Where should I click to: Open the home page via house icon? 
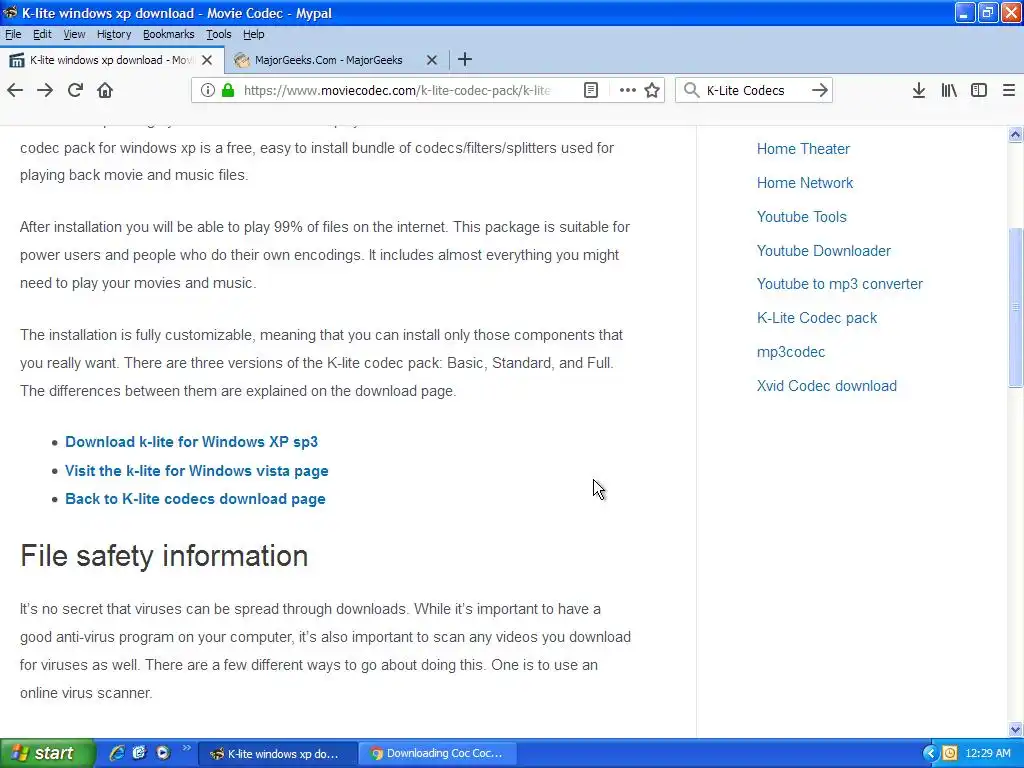(x=105, y=90)
